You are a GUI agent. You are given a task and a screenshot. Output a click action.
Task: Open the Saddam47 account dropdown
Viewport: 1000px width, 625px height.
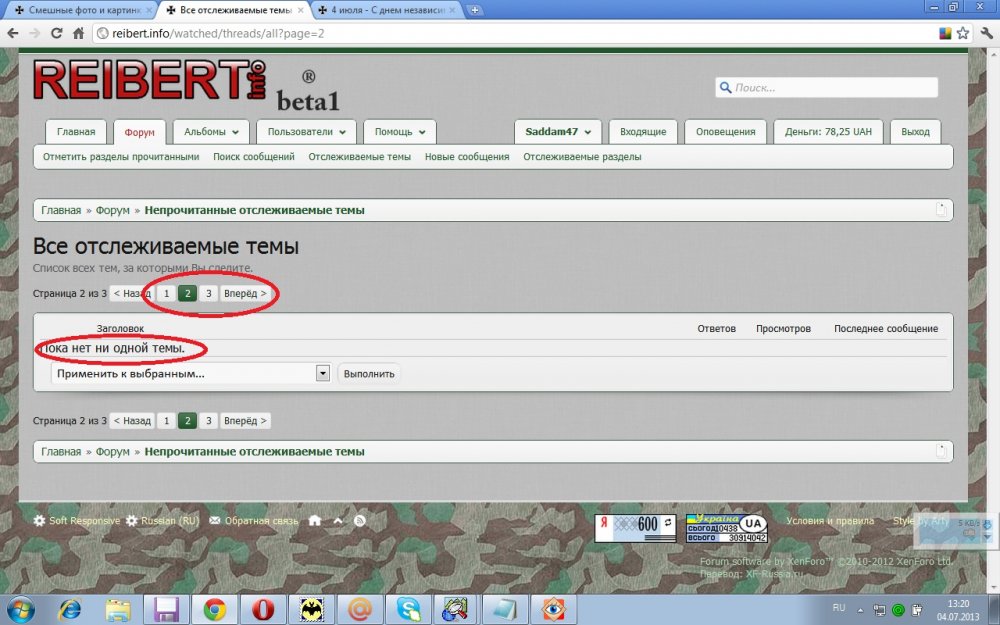[558, 132]
